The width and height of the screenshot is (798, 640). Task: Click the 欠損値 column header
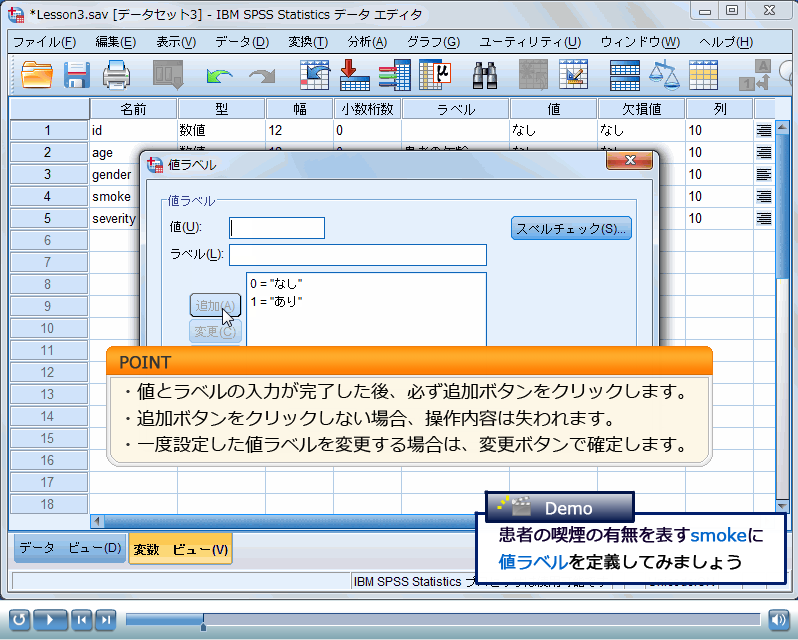(641, 109)
